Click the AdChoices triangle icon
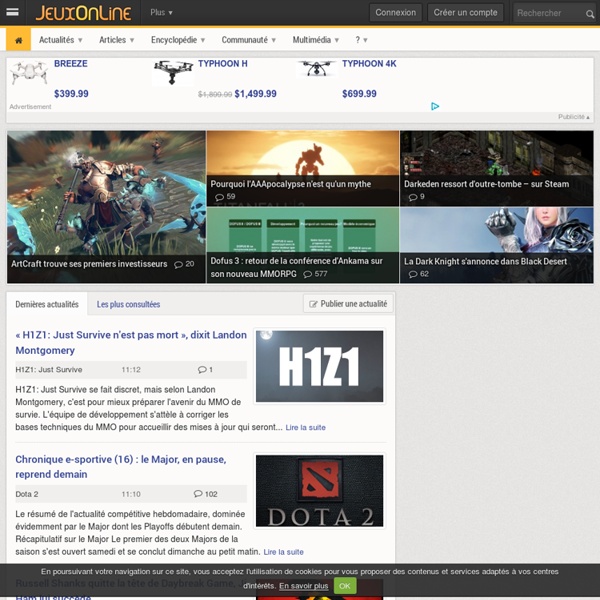Screen dimensions: 600x600 435,106
